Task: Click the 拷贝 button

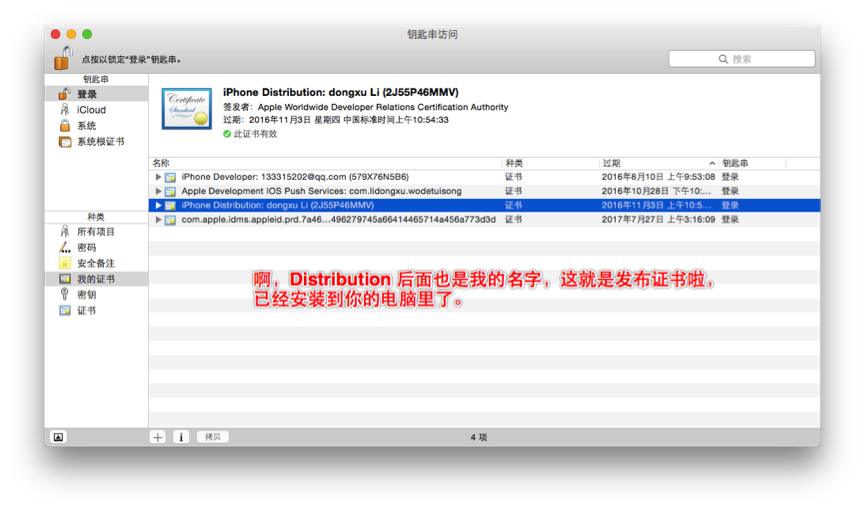Action: point(213,437)
